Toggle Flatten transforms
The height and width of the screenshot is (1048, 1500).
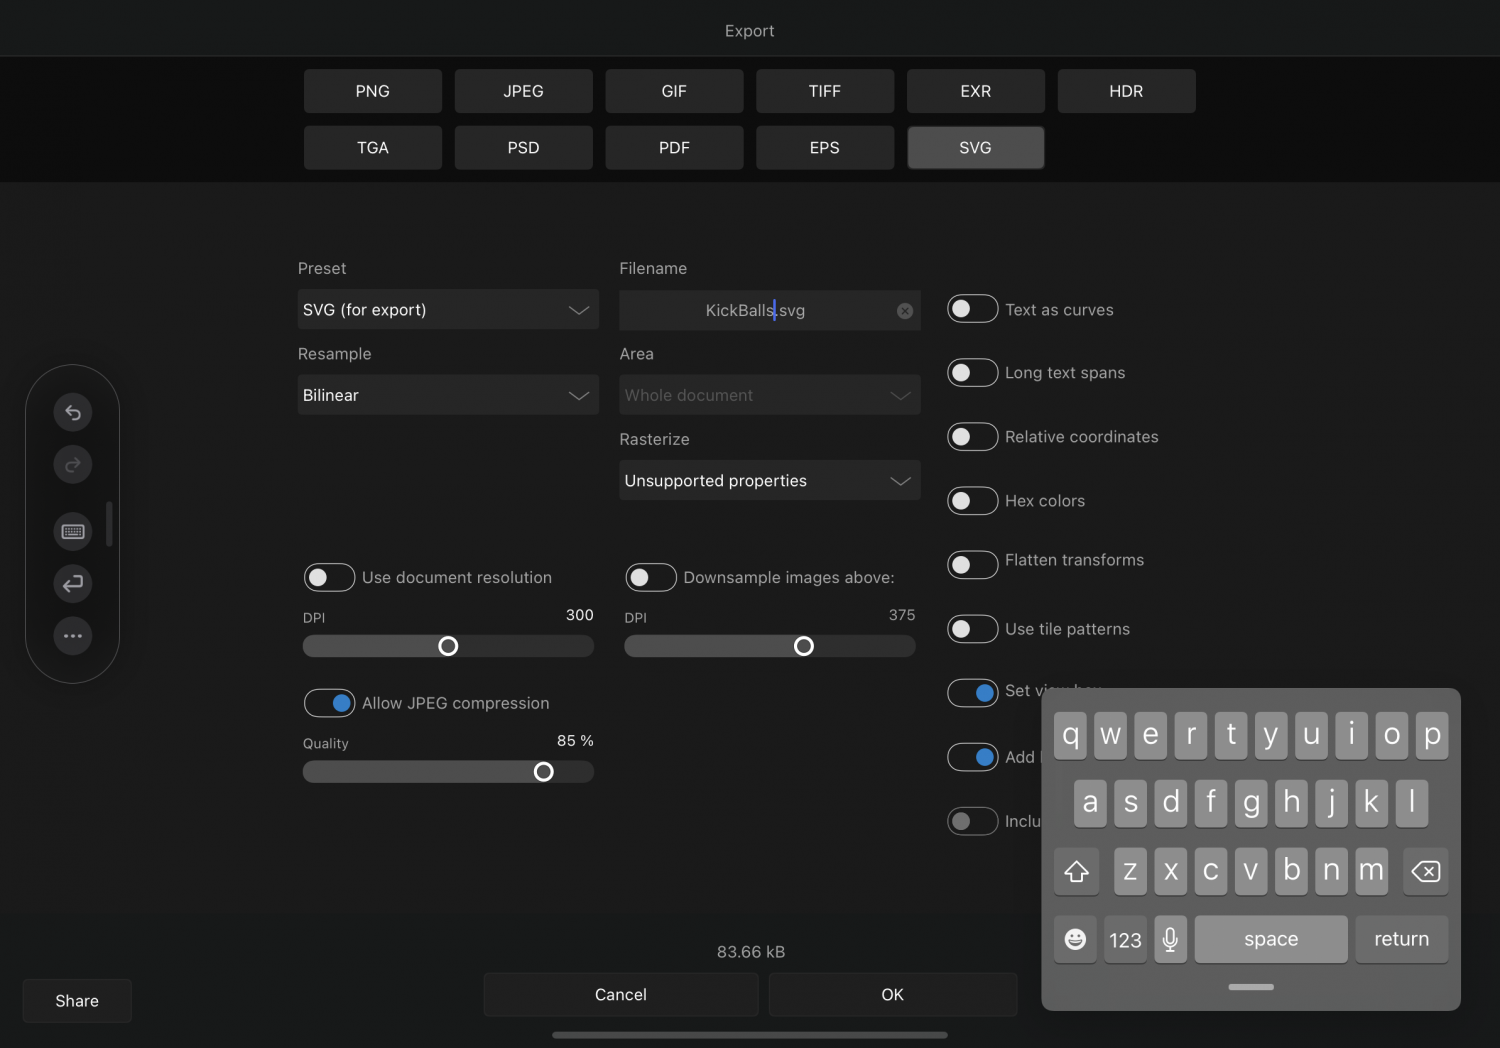pos(972,565)
